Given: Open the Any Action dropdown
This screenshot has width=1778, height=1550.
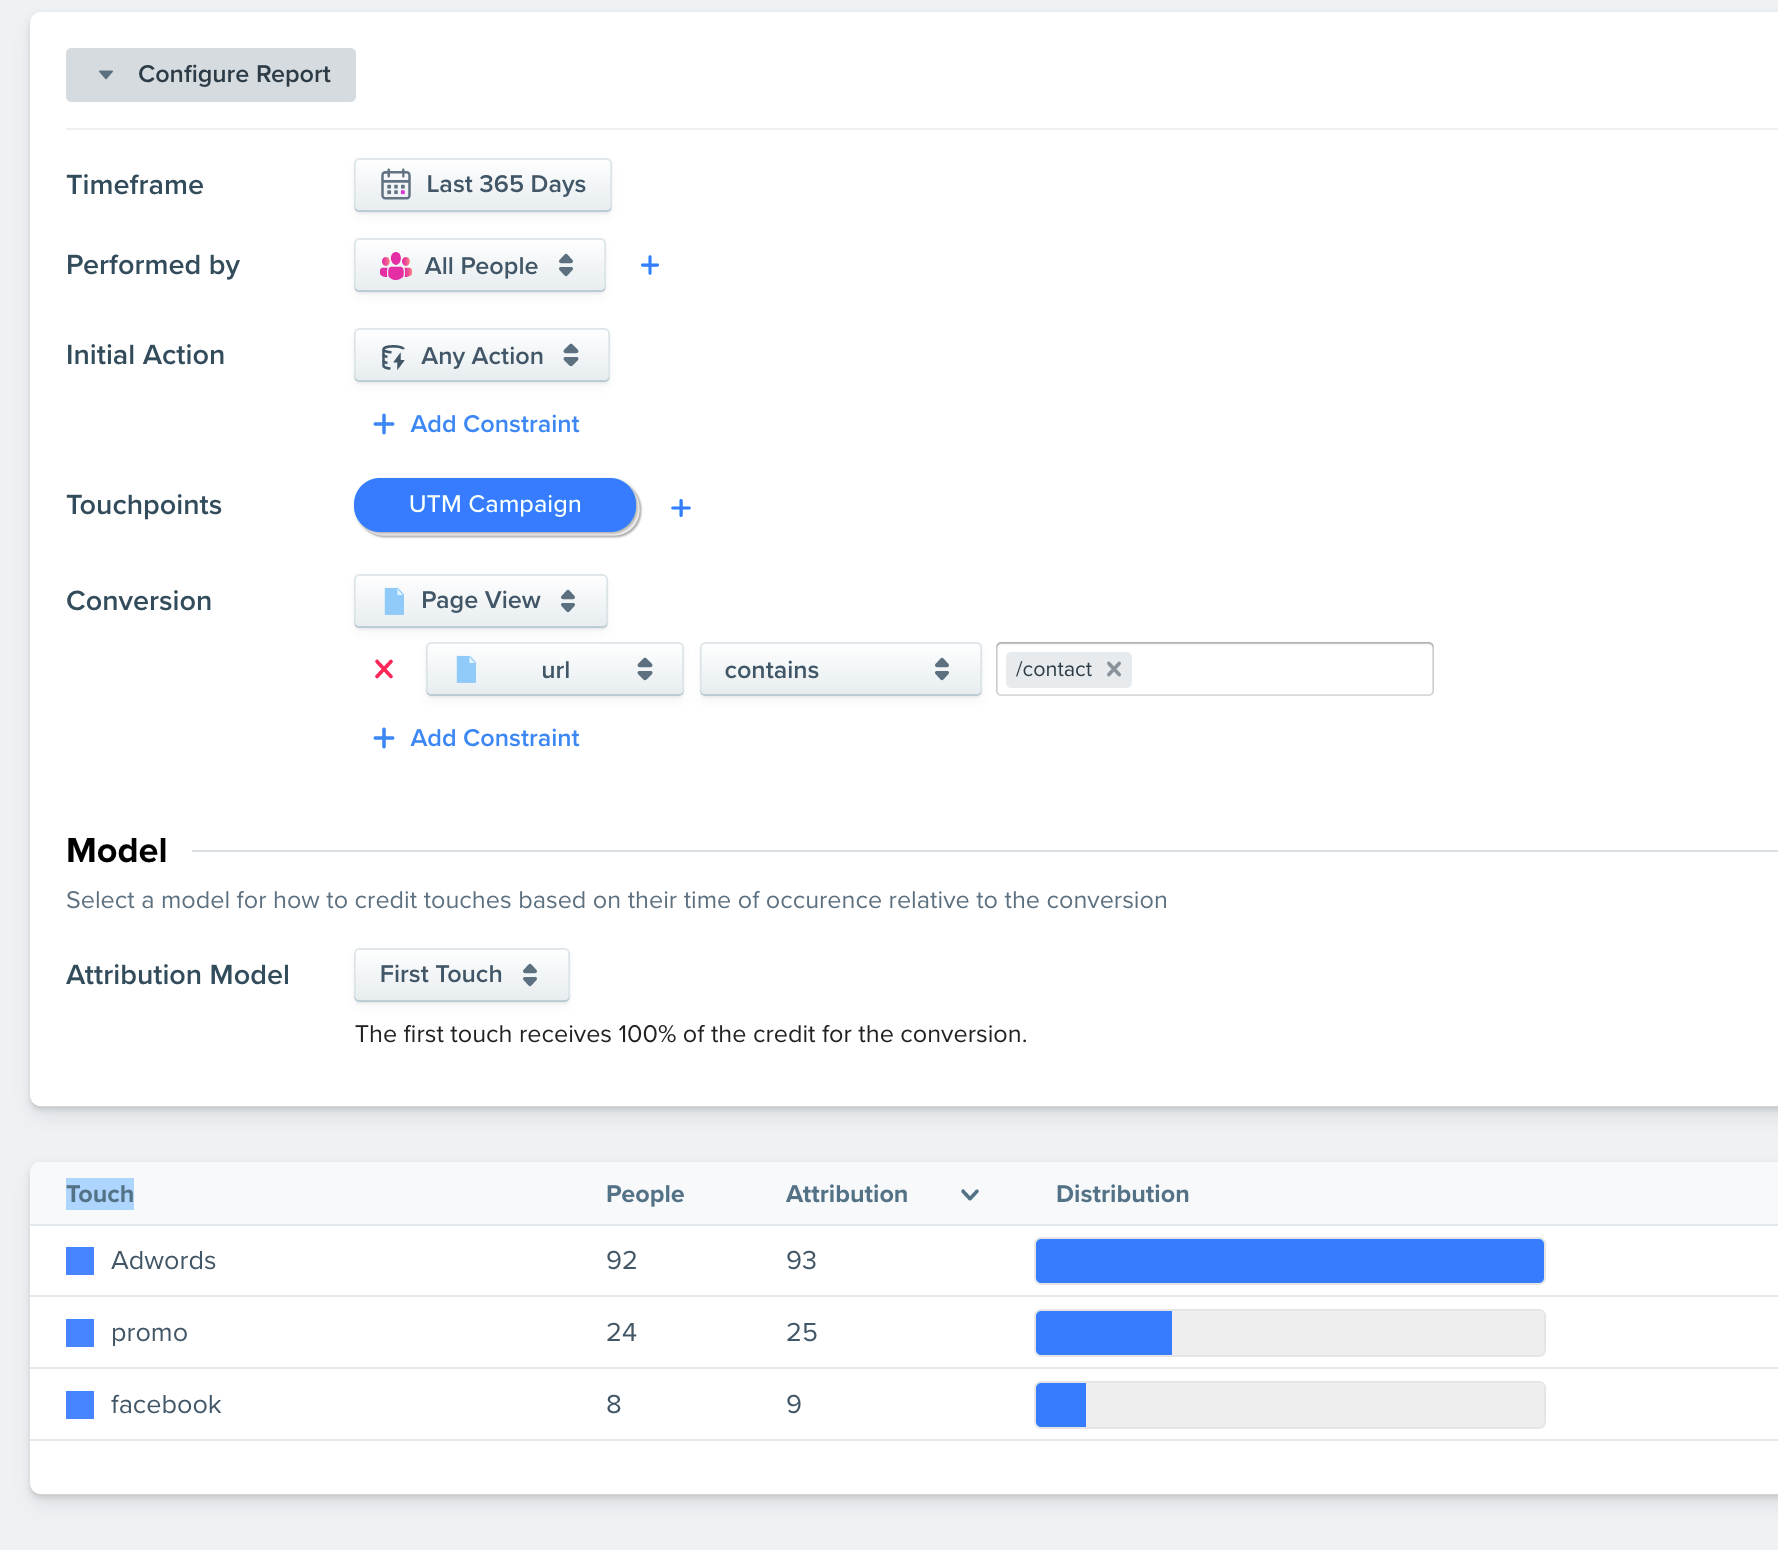Looking at the screenshot, I should (482, 355).
